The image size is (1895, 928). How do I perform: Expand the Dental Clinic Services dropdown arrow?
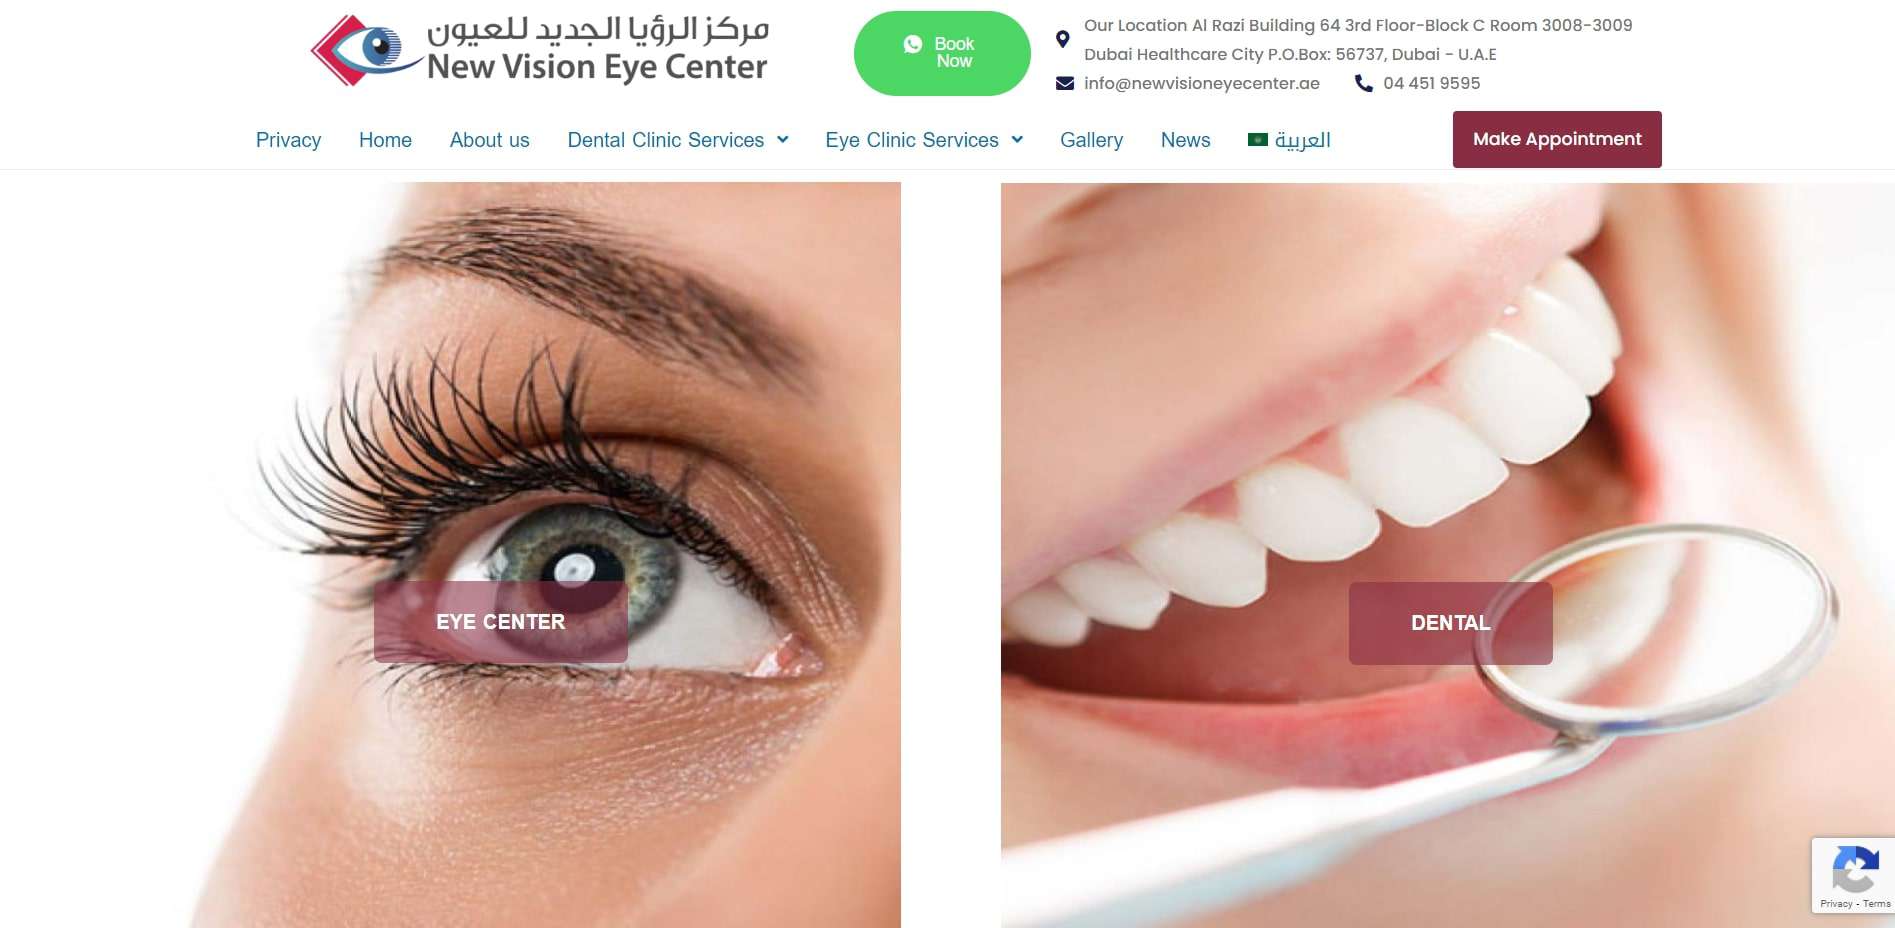[x=783, y=140]
